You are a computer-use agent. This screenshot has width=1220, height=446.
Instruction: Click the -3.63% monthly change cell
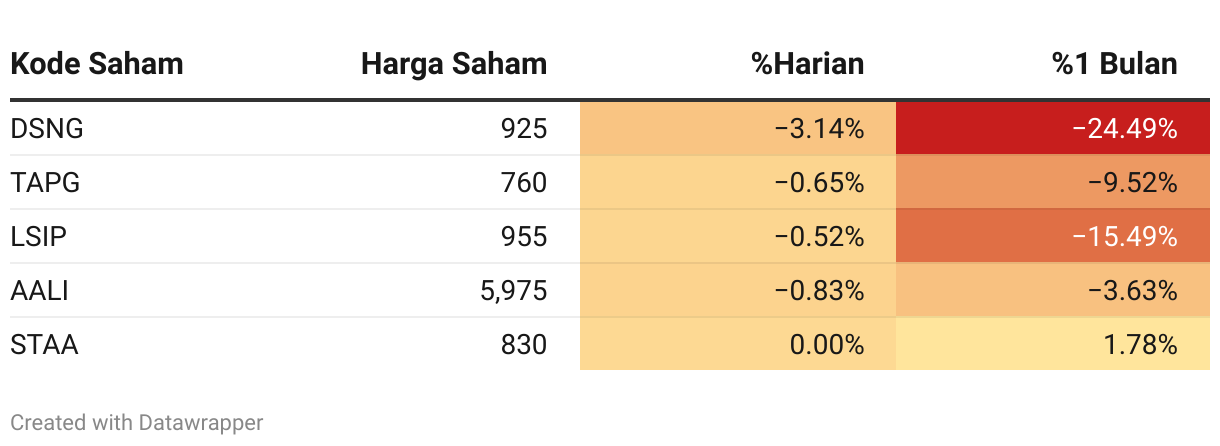pos(1053,291)
